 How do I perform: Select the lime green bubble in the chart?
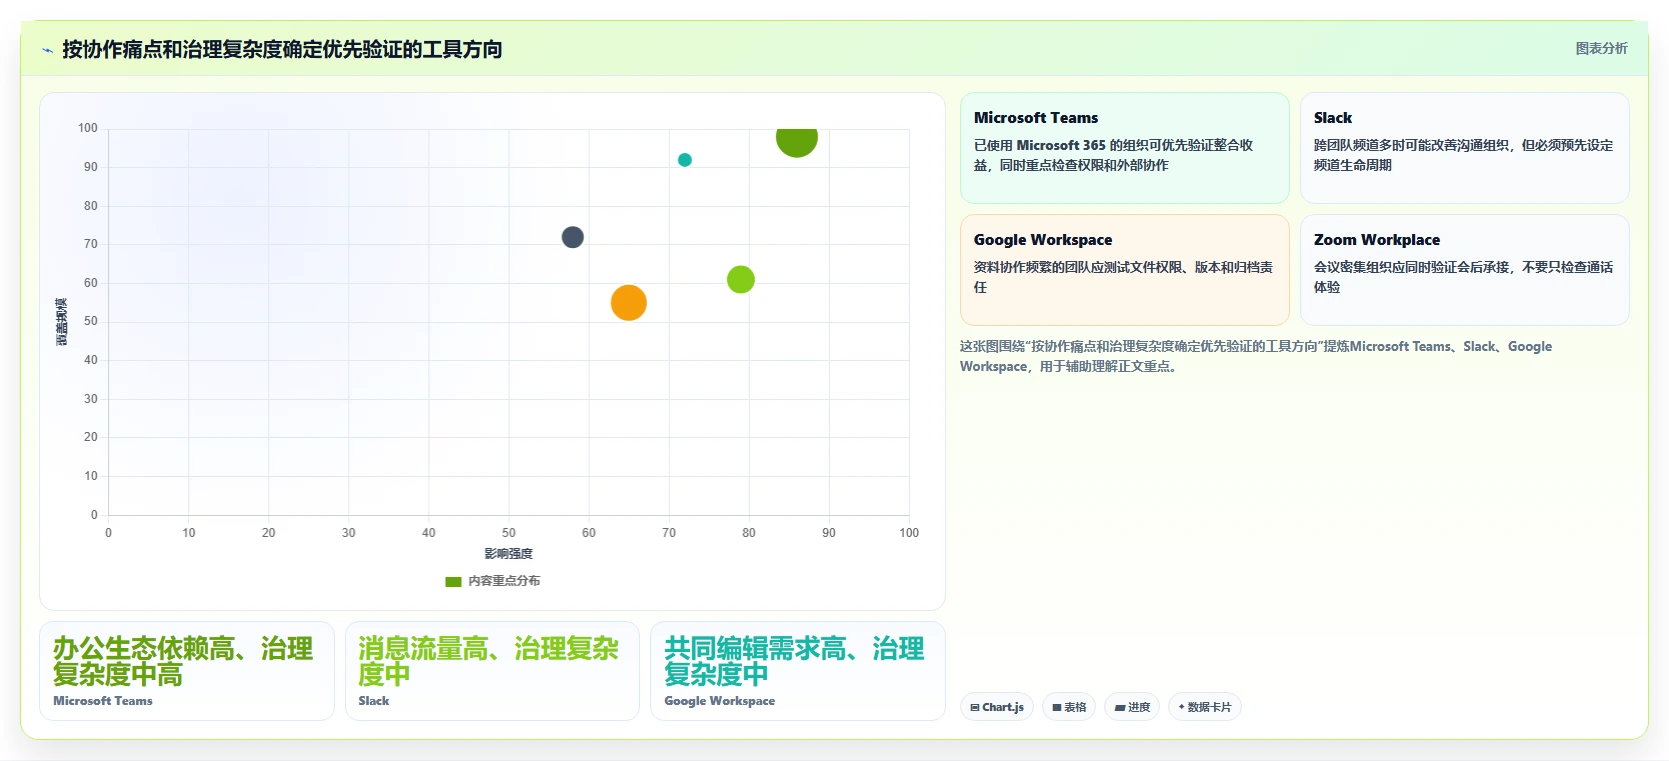pyautogui.click(x=740, y=279)
